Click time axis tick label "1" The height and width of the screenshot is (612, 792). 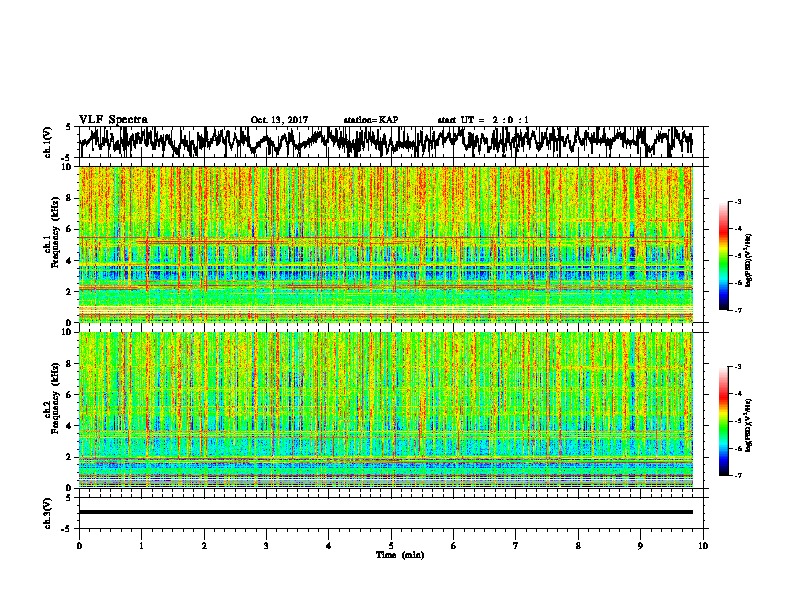[141, 546]
